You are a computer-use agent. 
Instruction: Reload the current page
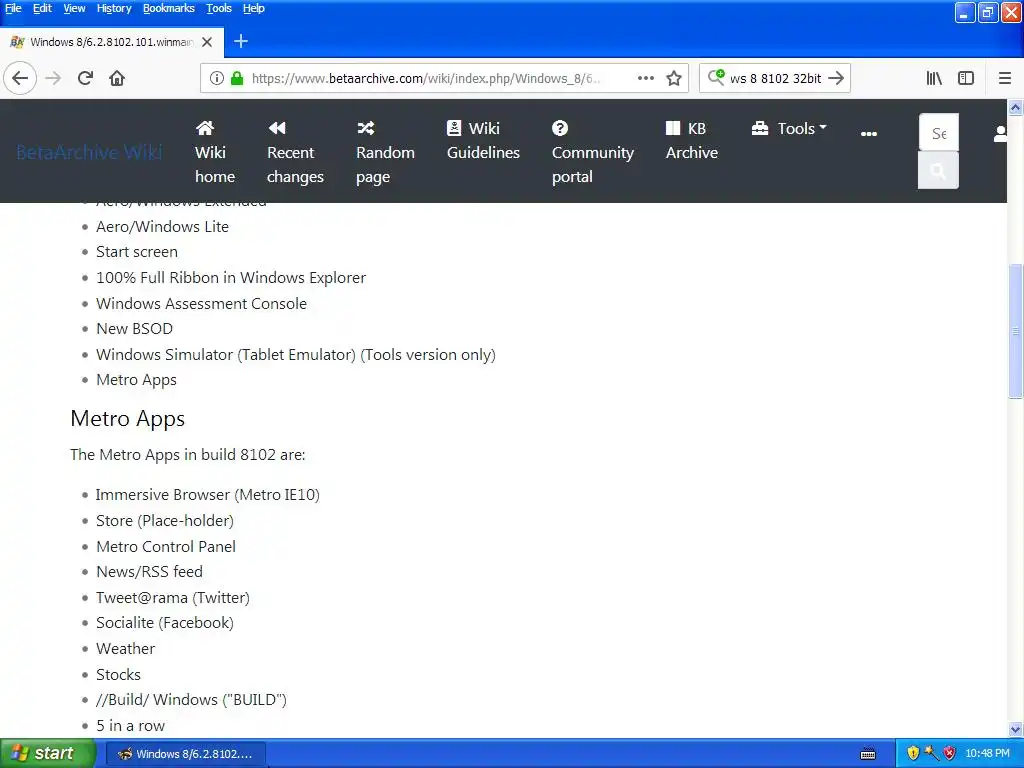tap(85, 78)
